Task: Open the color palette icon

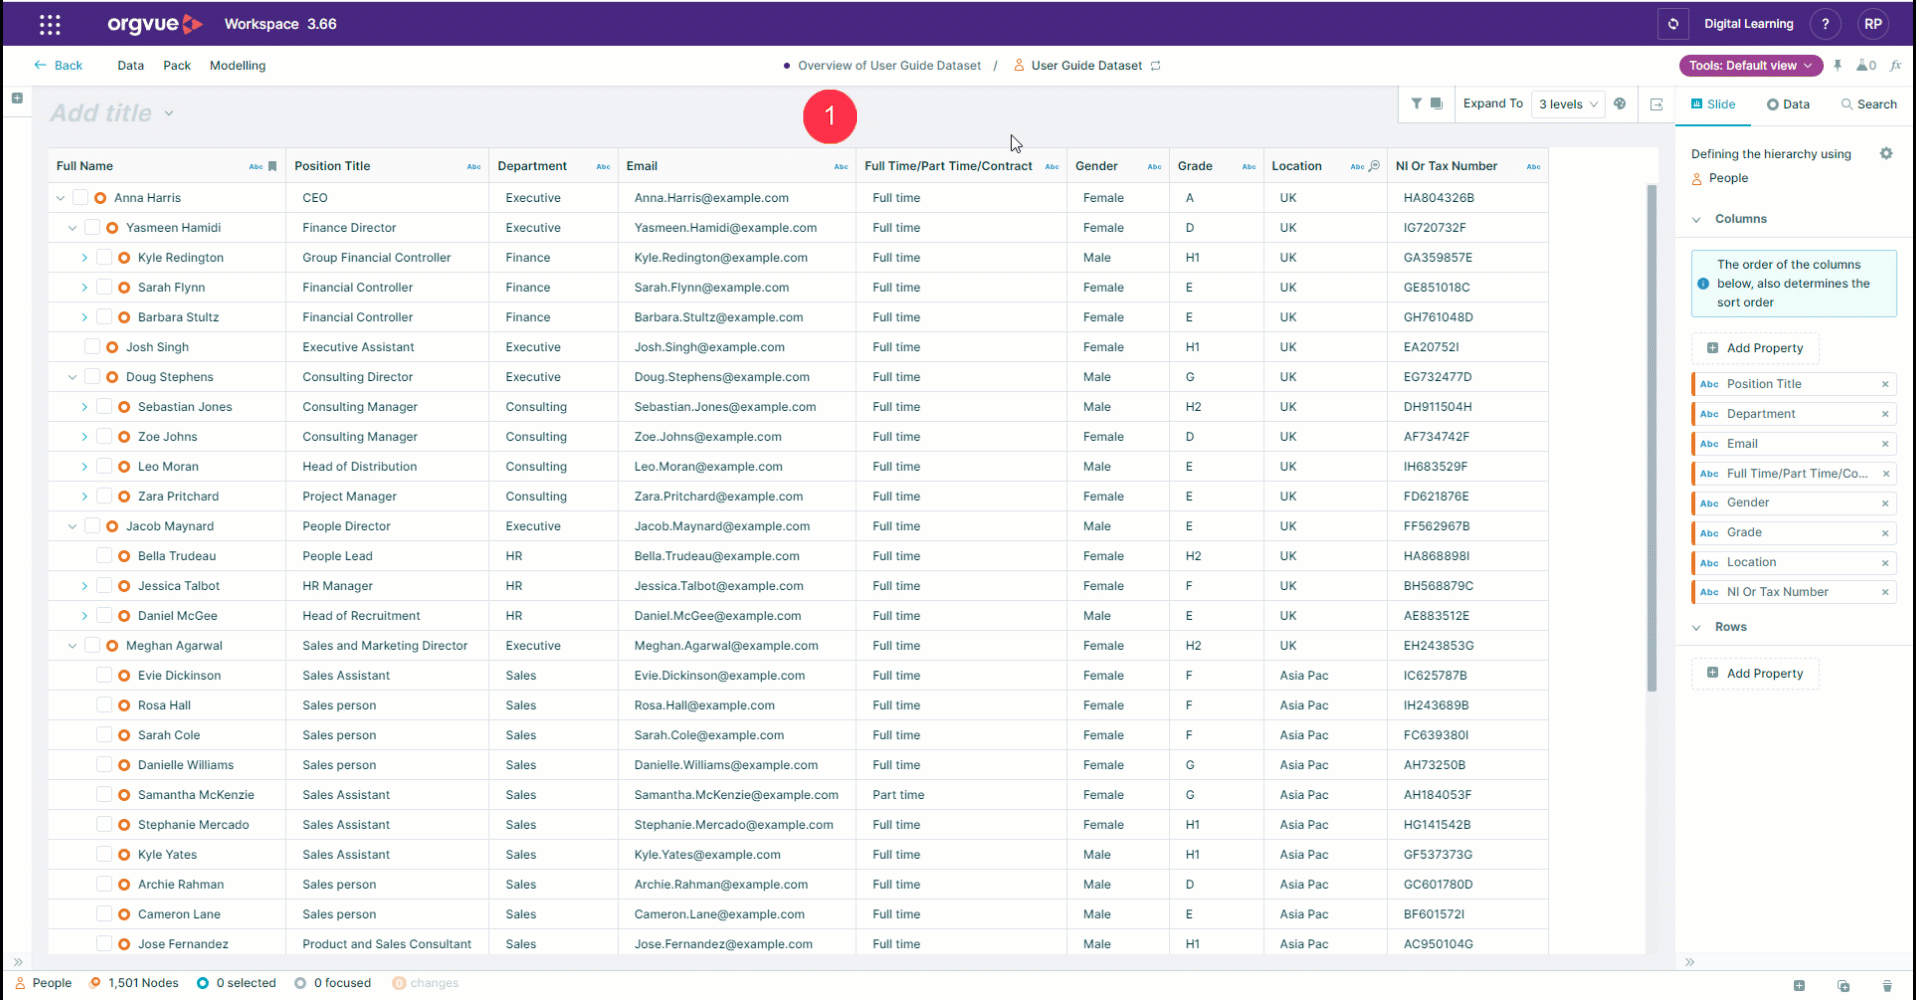Action: (1620, 103)
